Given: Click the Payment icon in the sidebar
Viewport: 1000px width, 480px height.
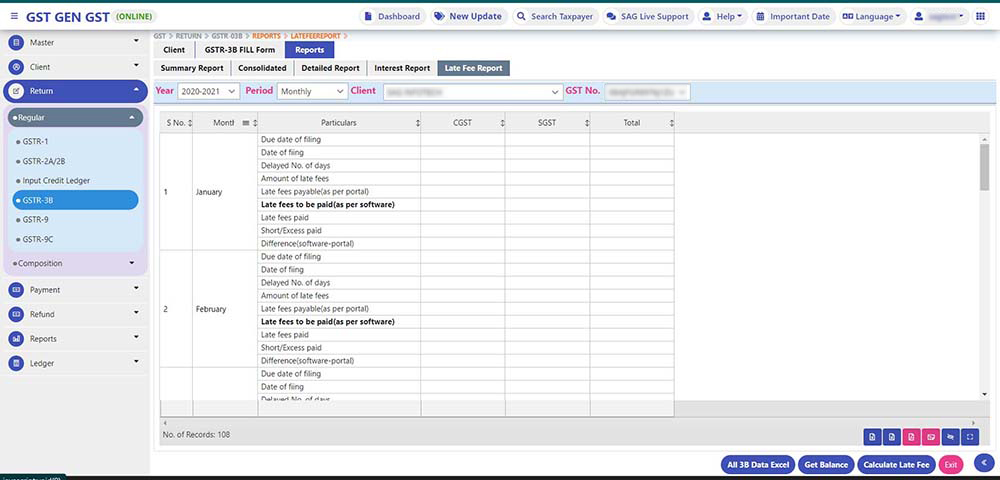Looking at the screenshot, I should click(x=16, y=290).
